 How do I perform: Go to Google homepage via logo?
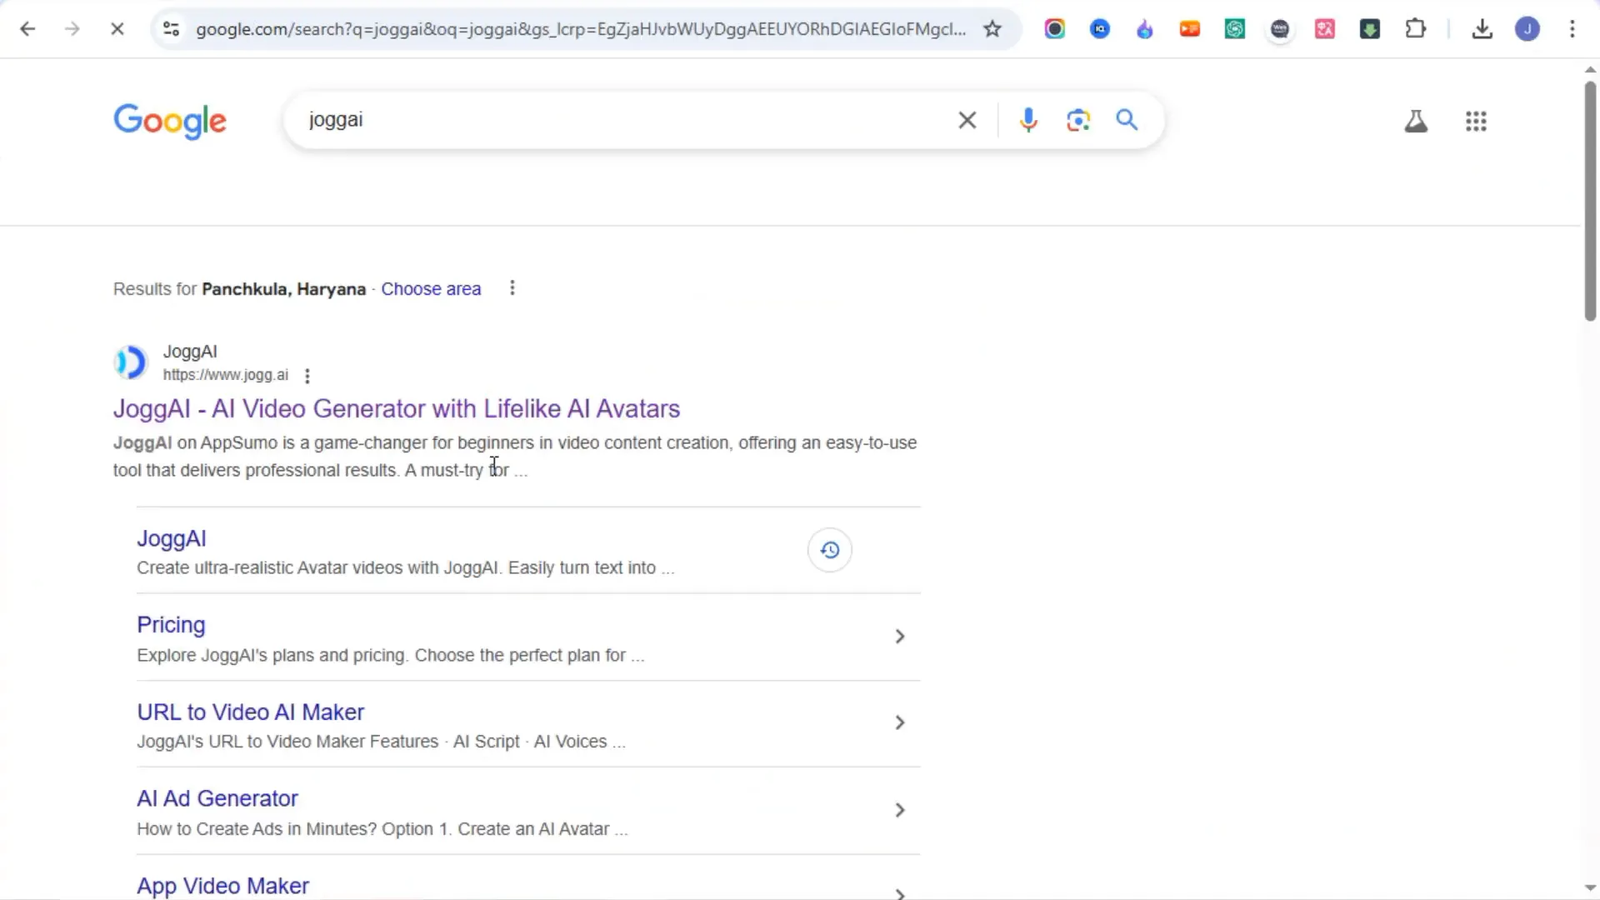(x=170, y=121)
